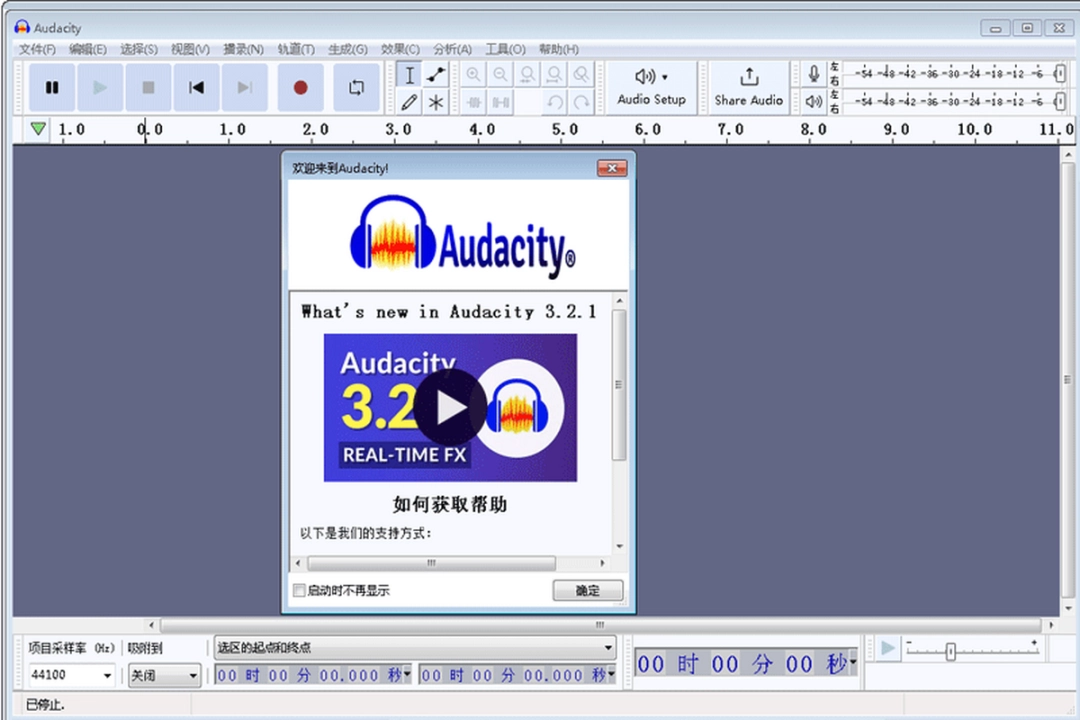Click the Share Audio button

[x=748, y=87]
